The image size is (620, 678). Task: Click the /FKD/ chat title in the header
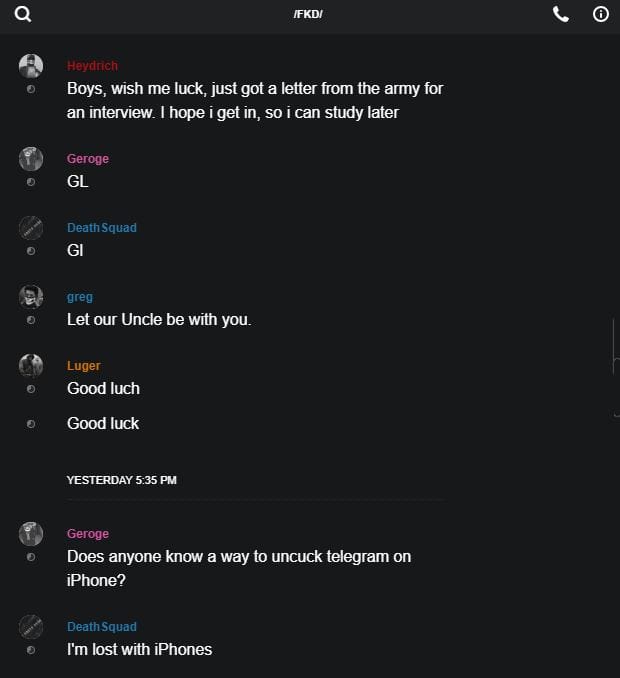point(308,14)
